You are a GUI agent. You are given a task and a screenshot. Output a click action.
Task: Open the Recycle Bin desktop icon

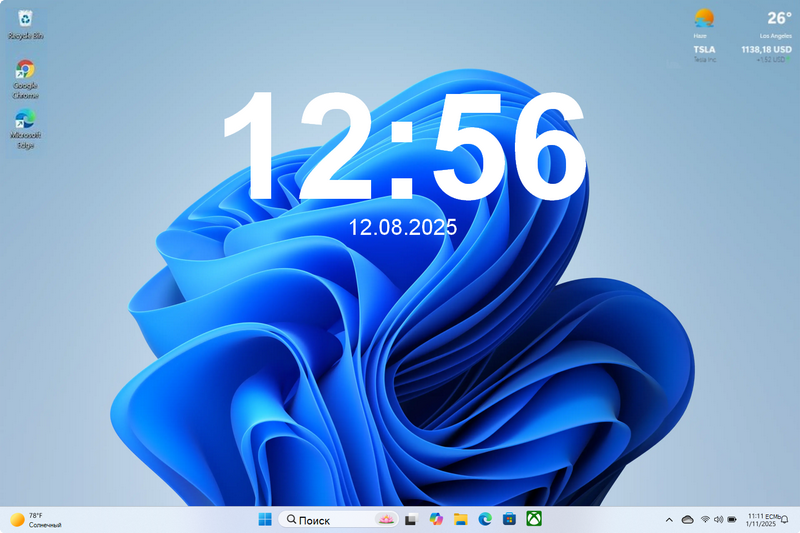pyautogui.click(x=25, y=20)
